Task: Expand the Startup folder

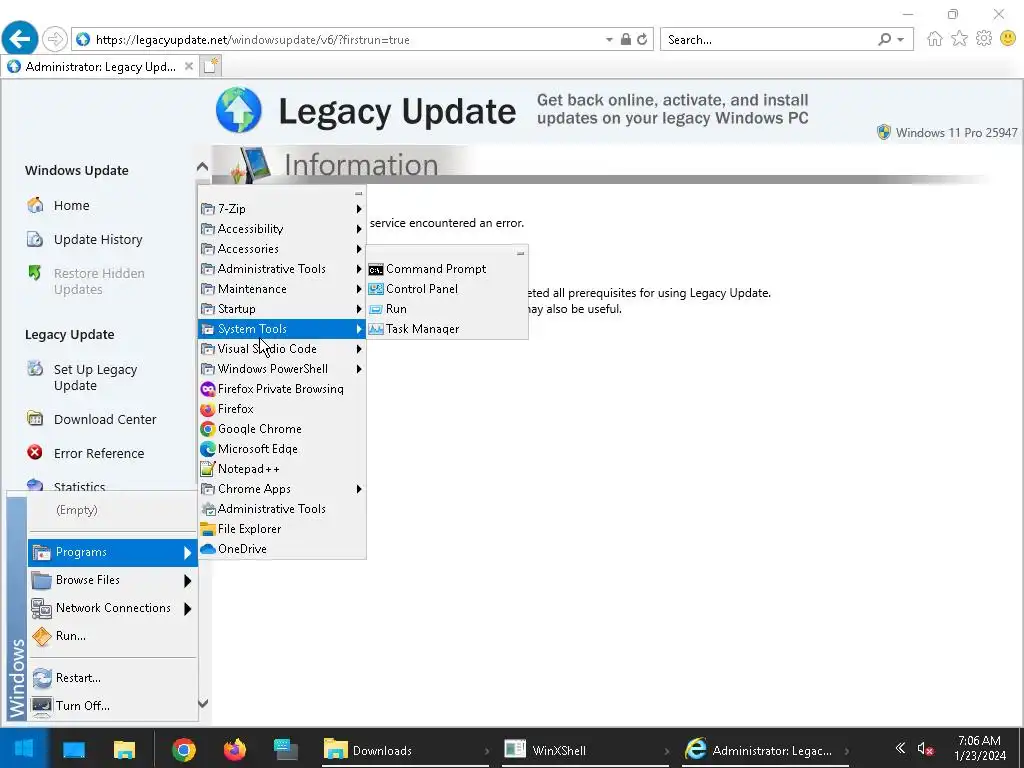Action: (x=281, y=309)
